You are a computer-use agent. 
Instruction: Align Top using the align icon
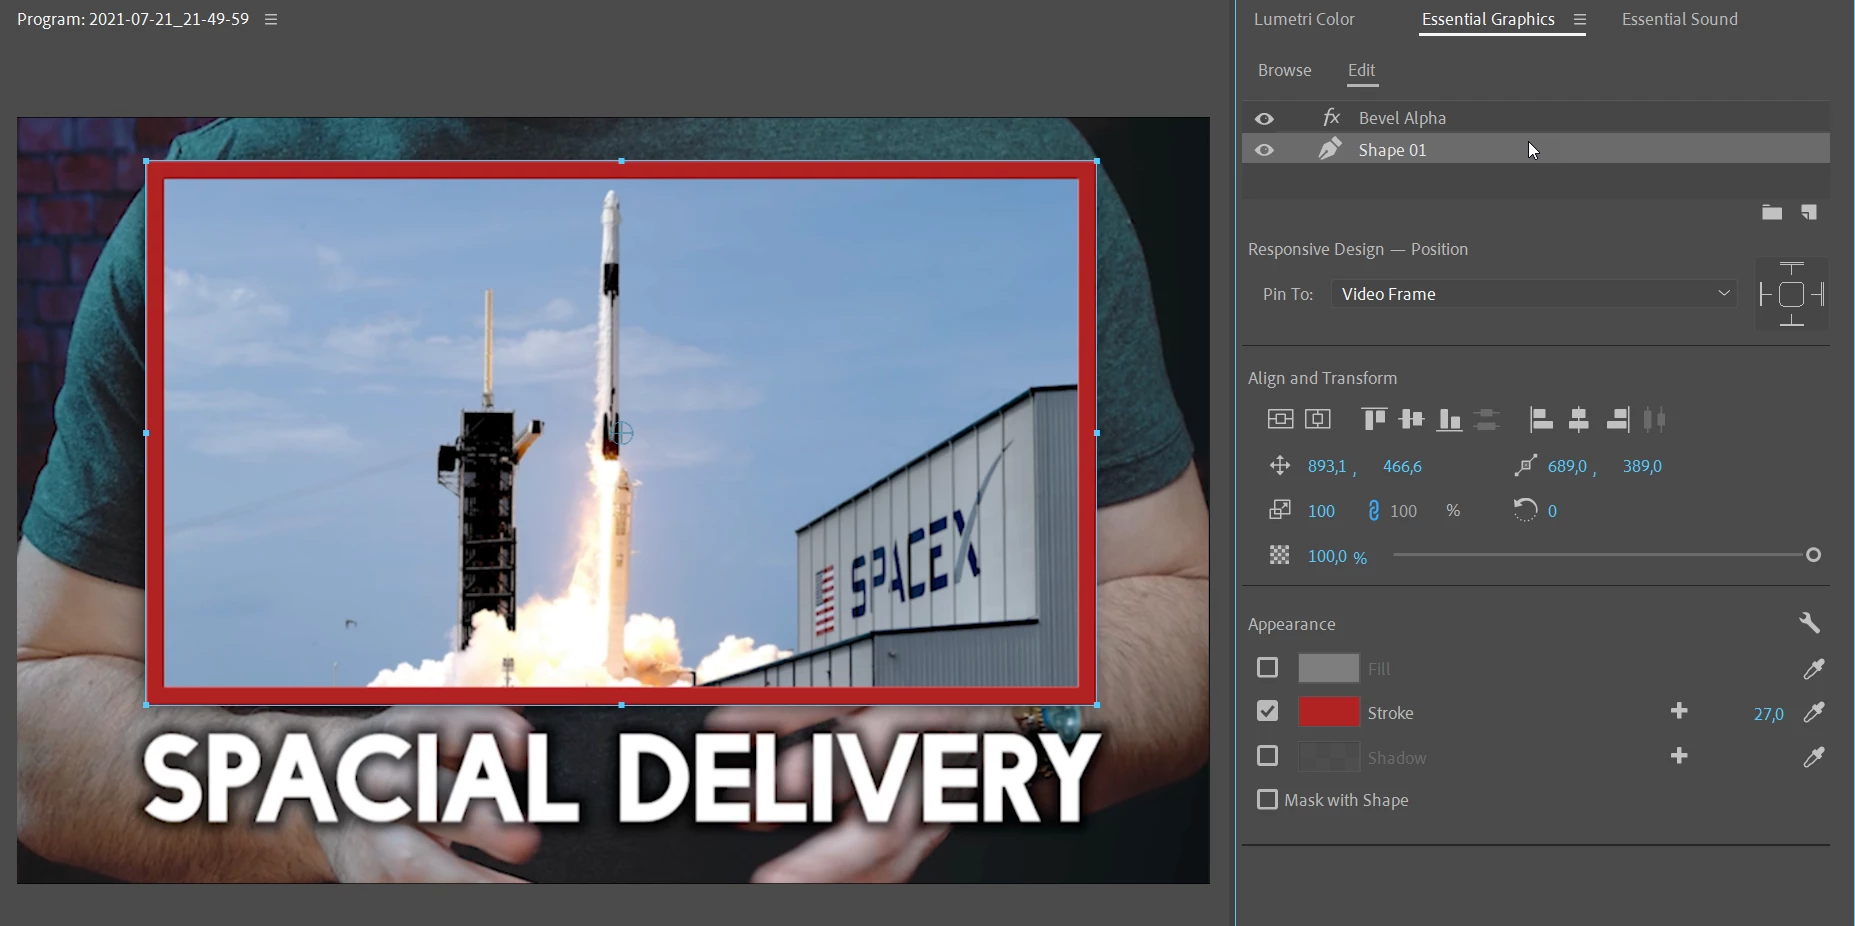tap(1374, 419)
